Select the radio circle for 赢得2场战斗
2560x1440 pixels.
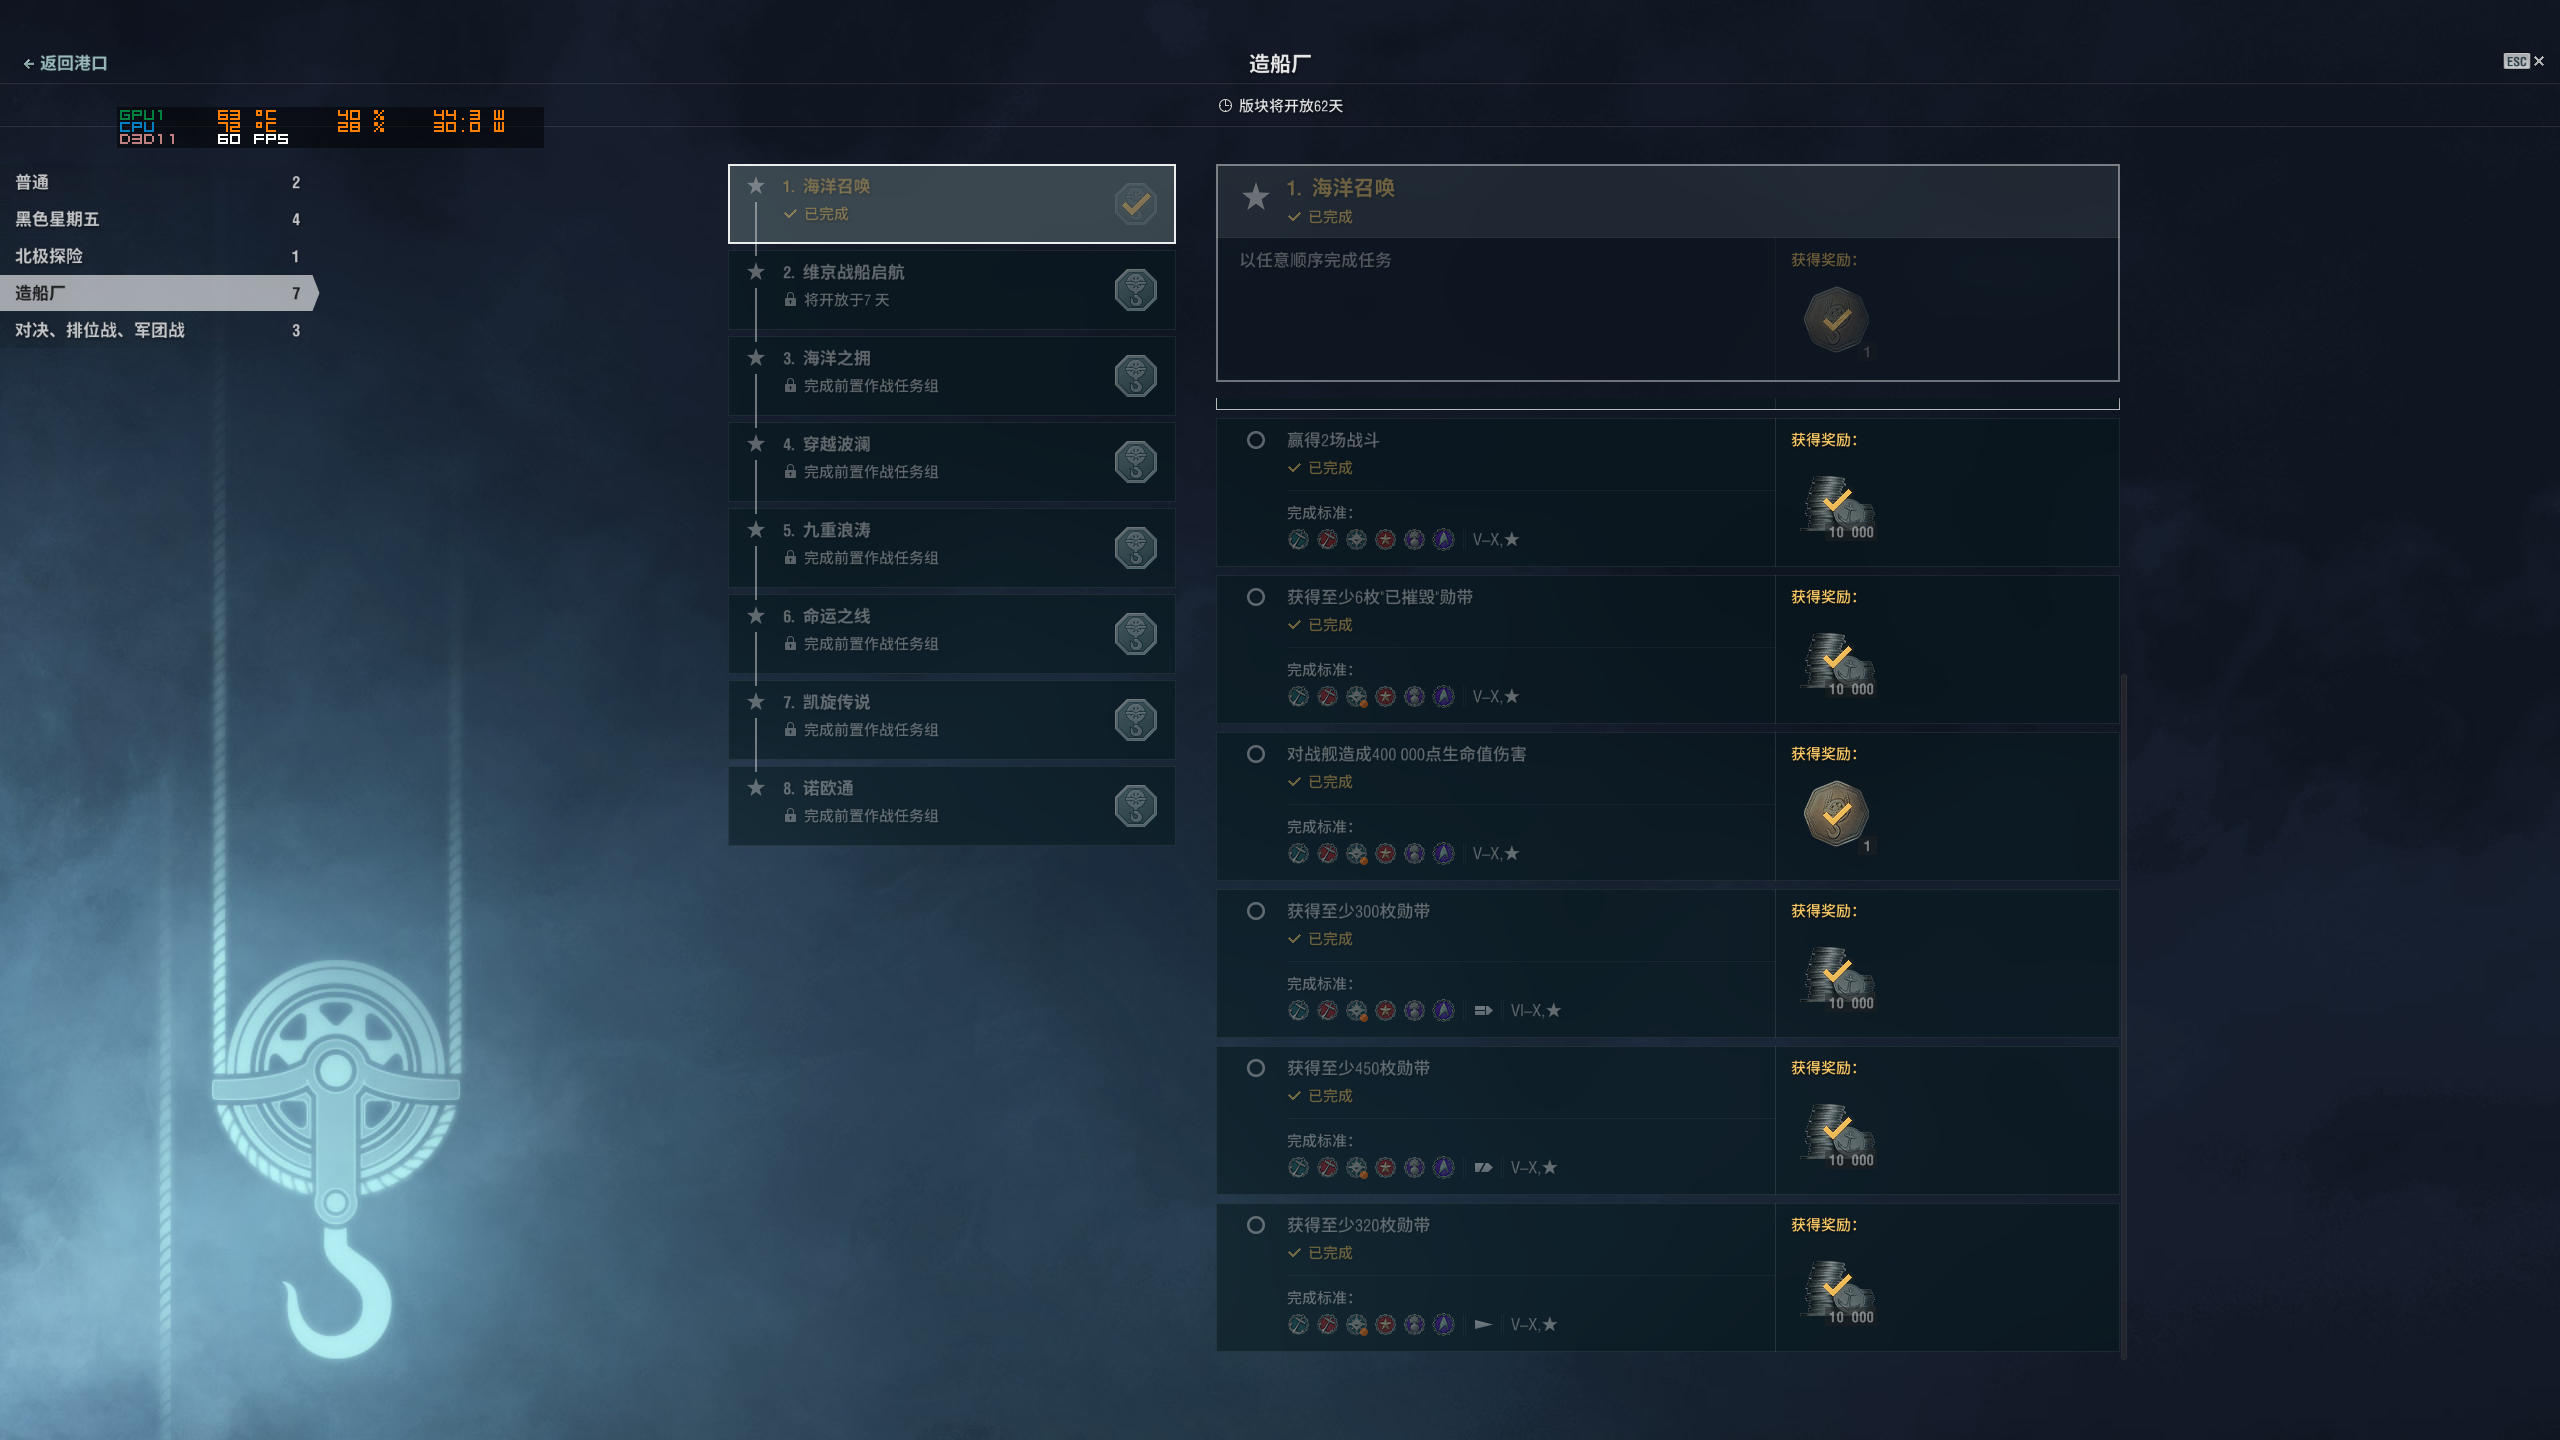tap(1256, 440)
